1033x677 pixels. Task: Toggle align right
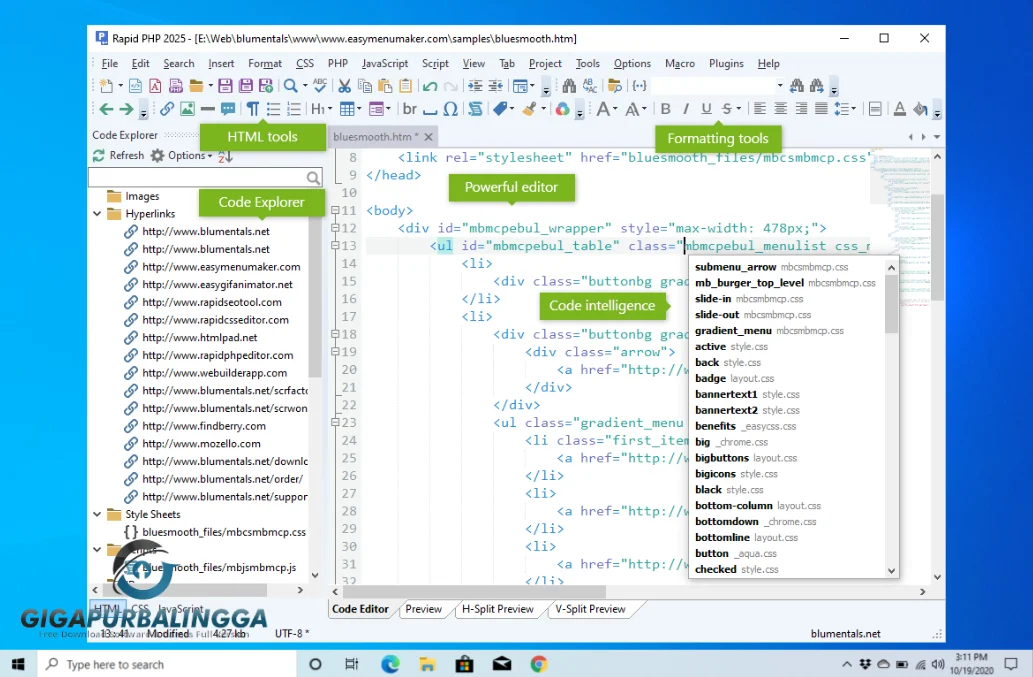(801, 109)
